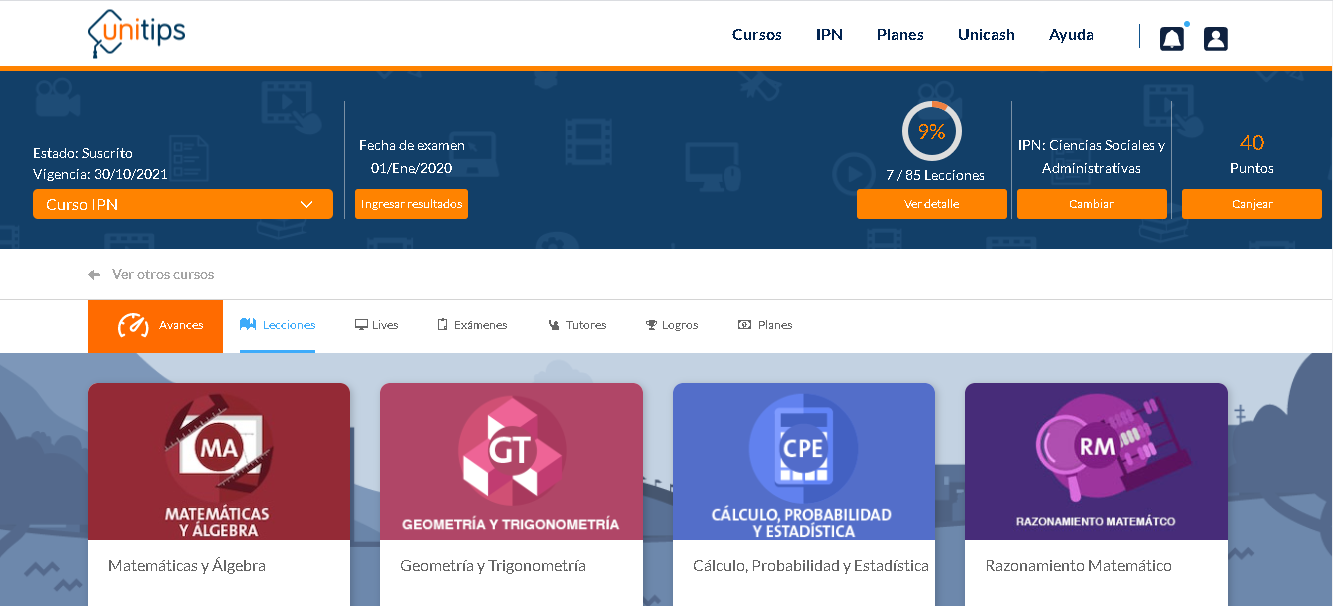This screenshot has width=1333, height=606.
Task: Switch to the Lives tab
Action: [376, 326]
